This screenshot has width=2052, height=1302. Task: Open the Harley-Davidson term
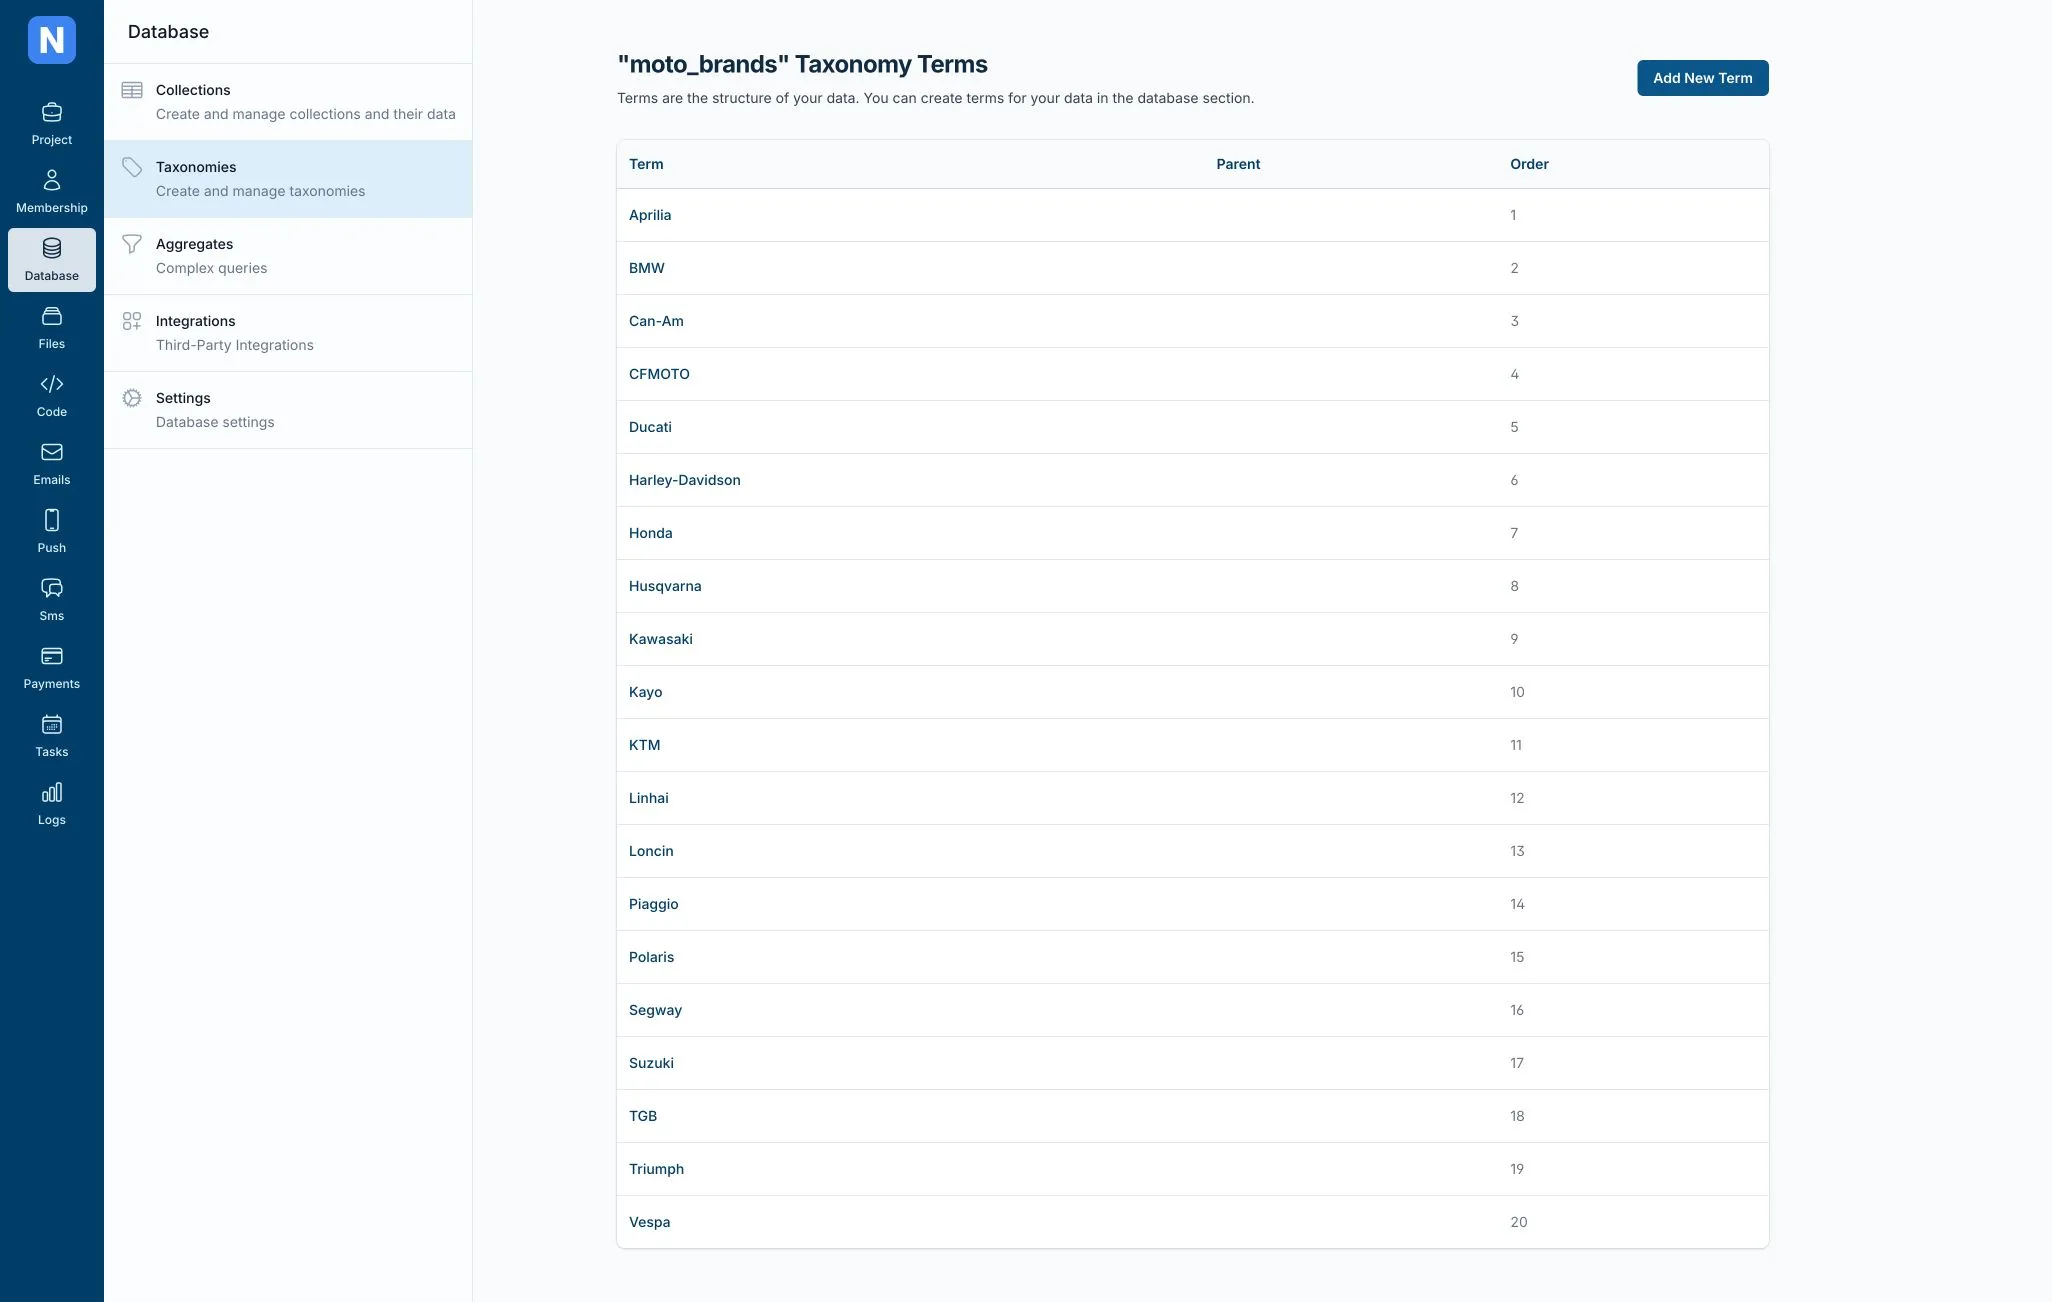(x=684, y=480)
